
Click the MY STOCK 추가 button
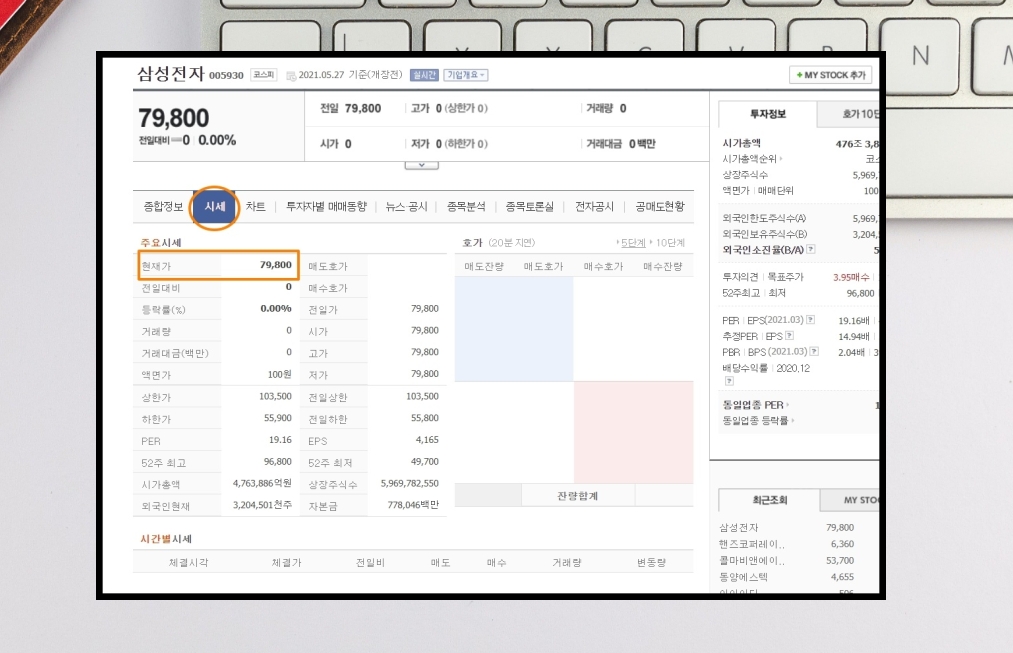[x=830, y=75]
